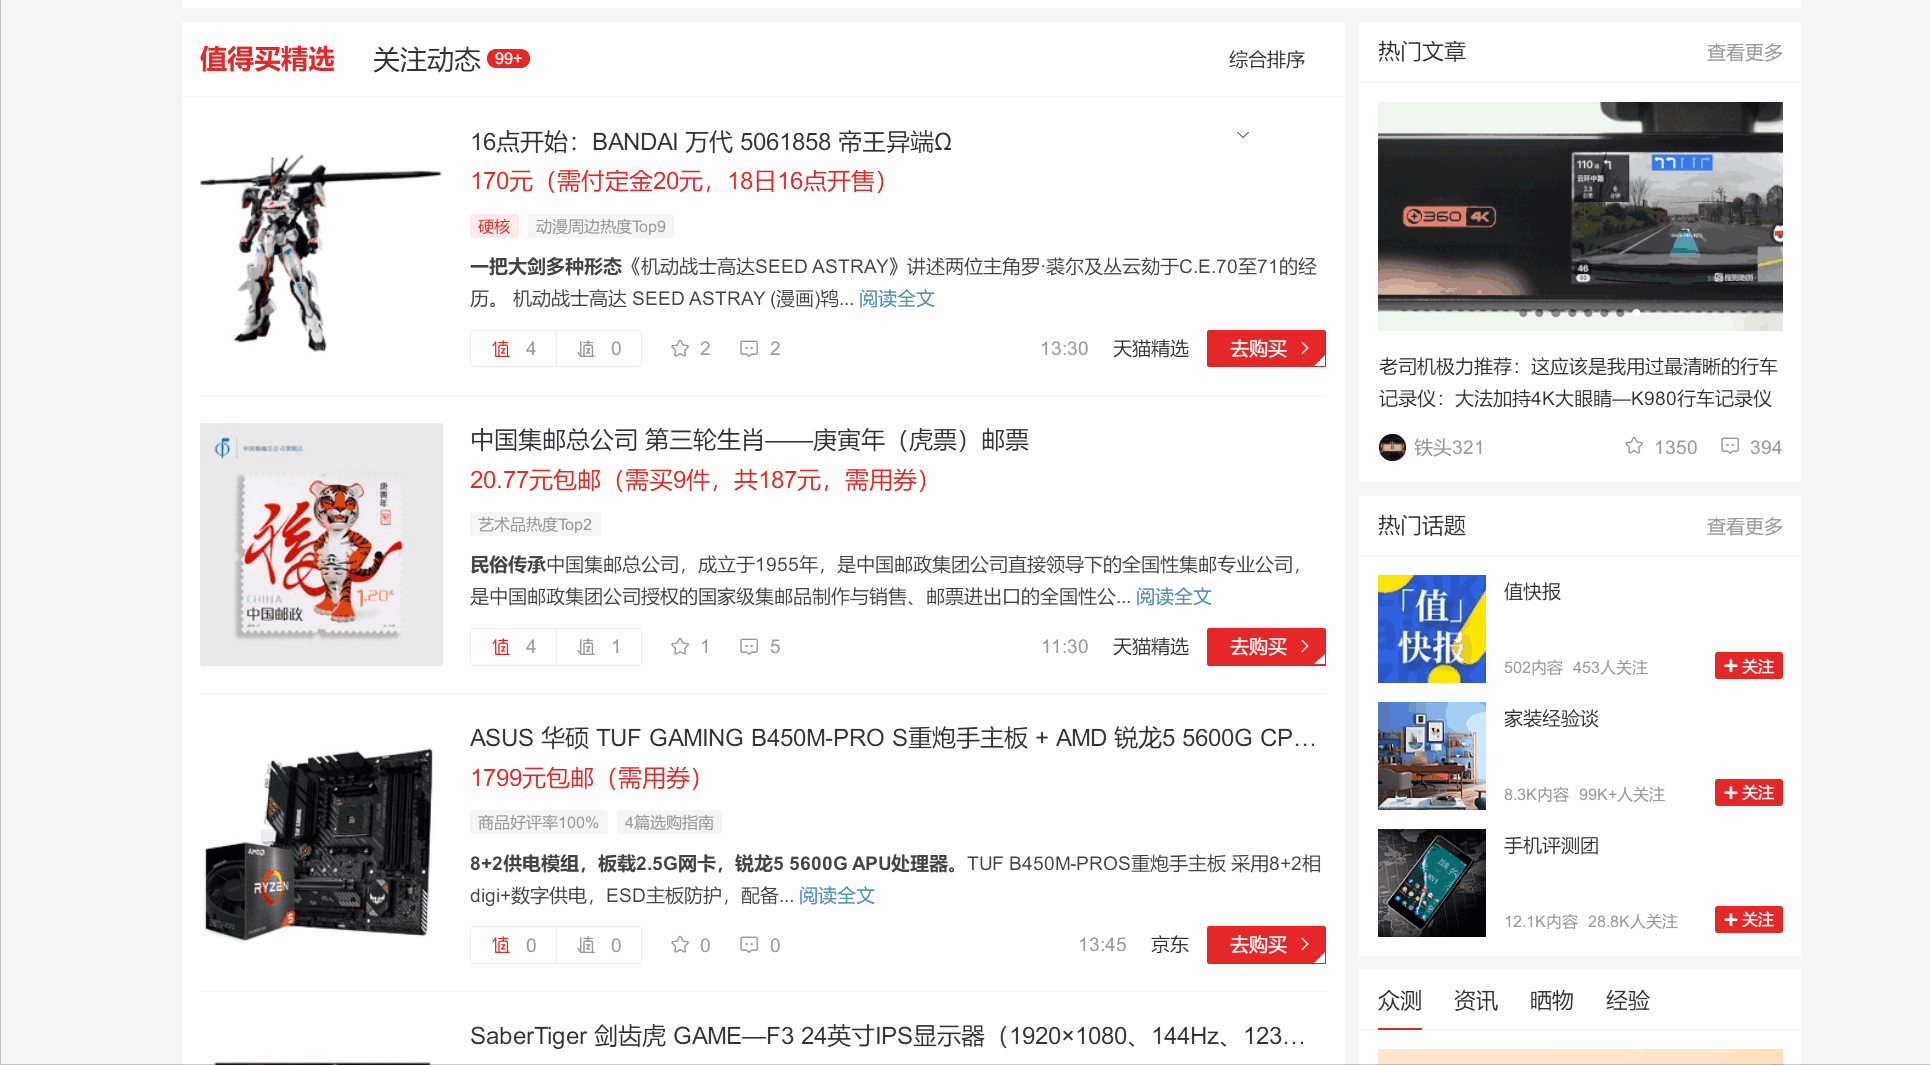Click 去购买 for the BANDAI 帝王异端 deal
Image resolution: width=1930 pixels, height=1065 pixels.
[x=1266, y=348]
